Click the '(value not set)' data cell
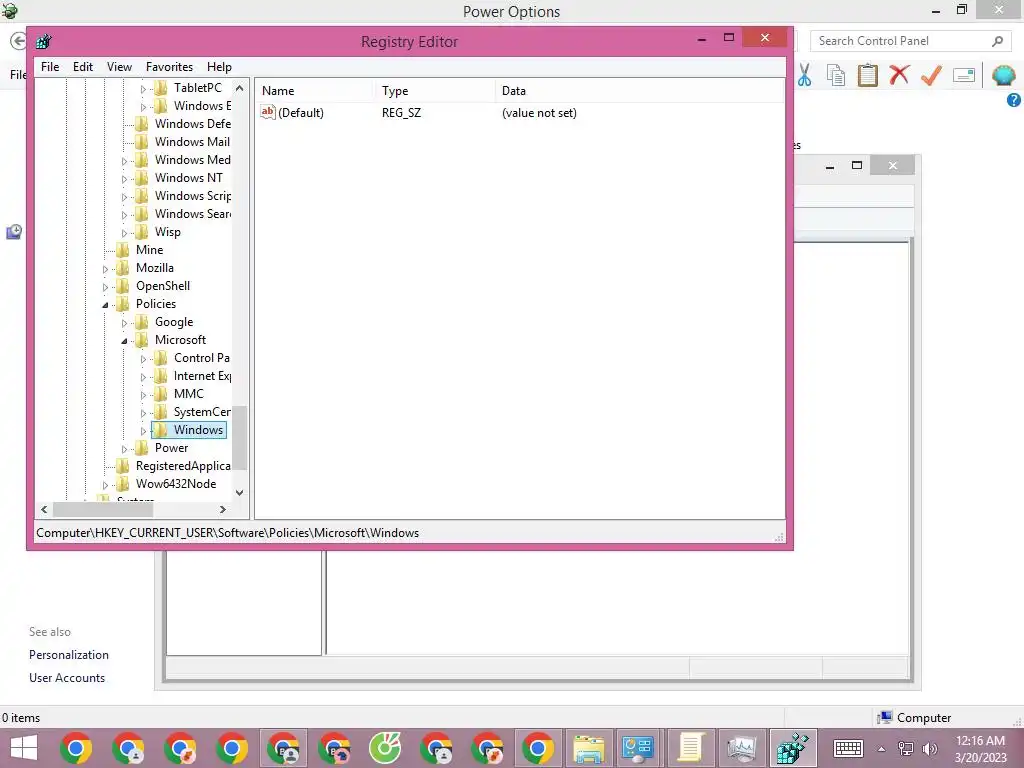This screenshot has width=1024, height=768. (x=539, y=113)
